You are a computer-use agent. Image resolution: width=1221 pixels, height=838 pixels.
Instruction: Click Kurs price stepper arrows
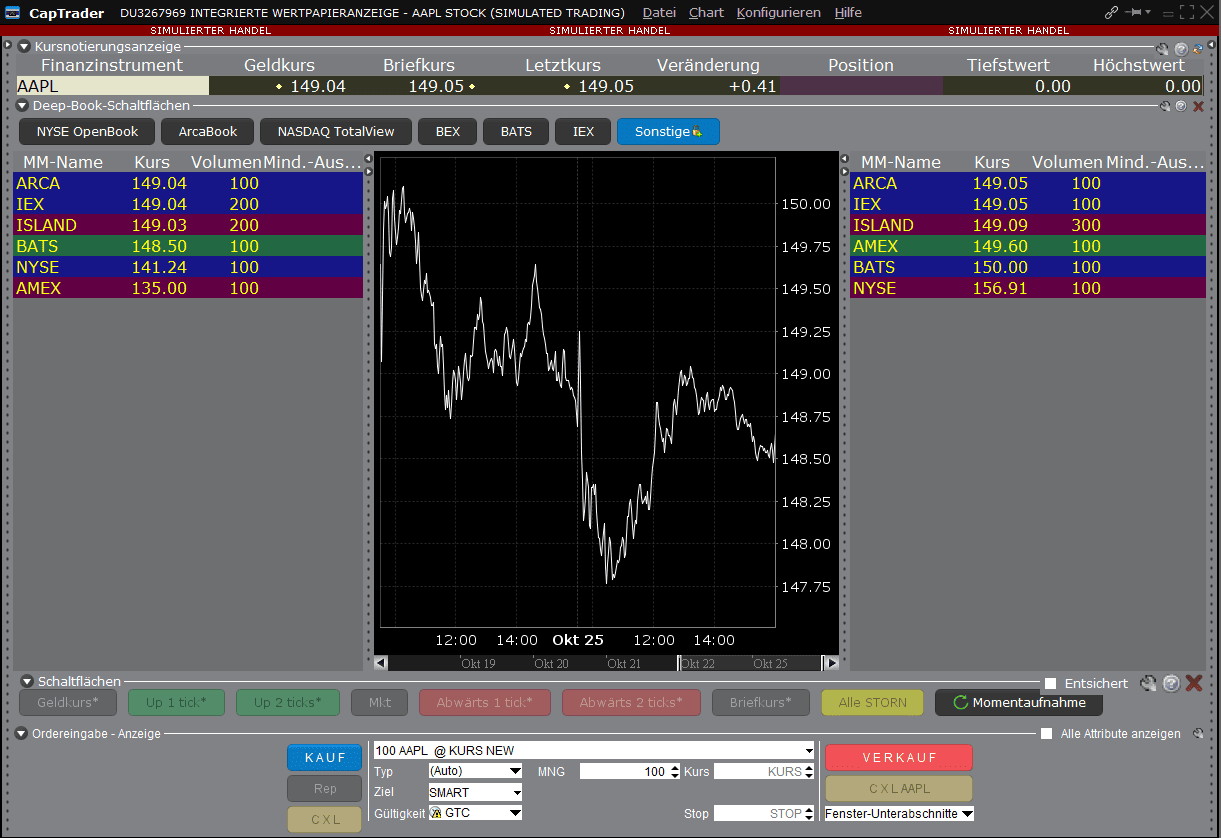tap(808, 771)
